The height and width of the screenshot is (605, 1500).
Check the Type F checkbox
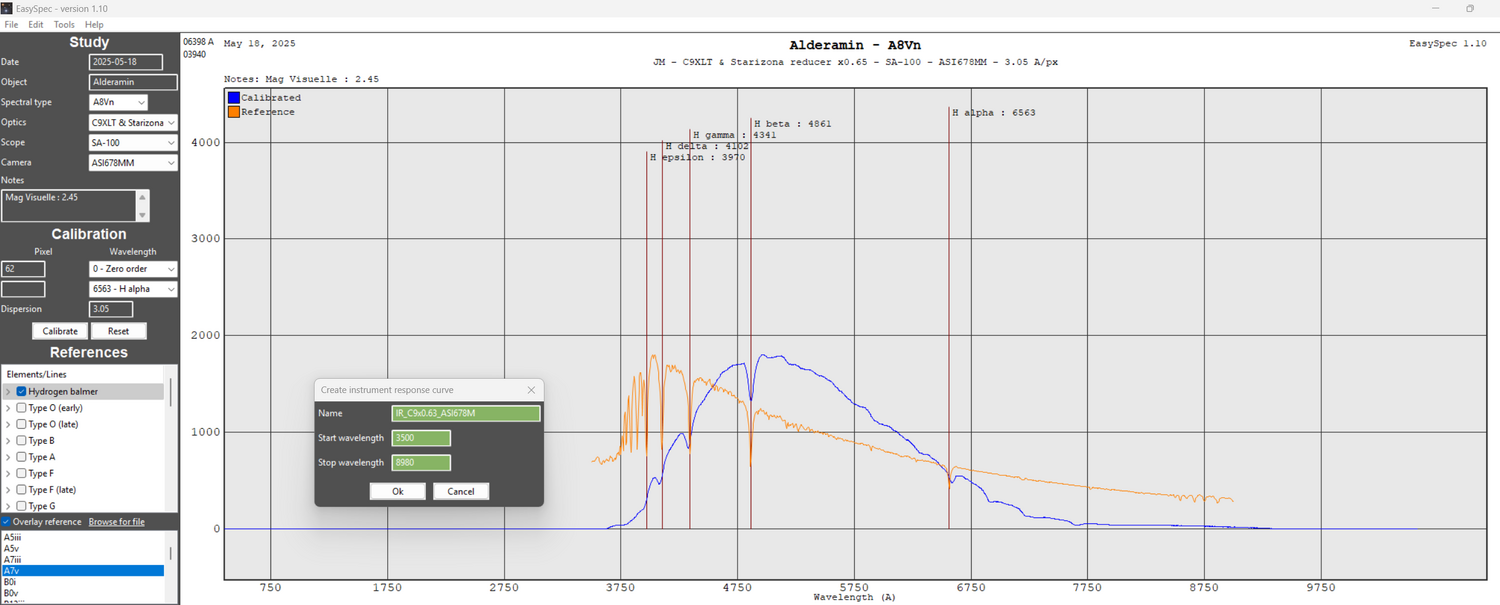[22, 474]
